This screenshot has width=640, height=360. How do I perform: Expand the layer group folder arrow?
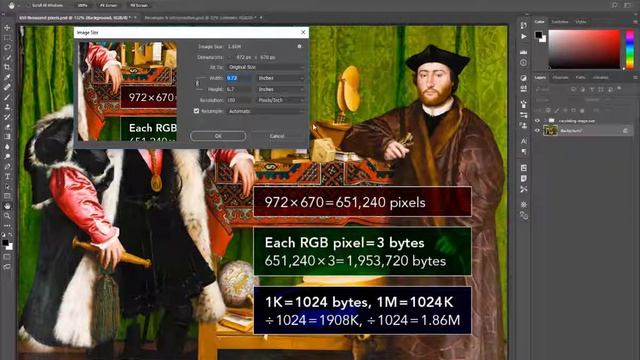(545, 121)
